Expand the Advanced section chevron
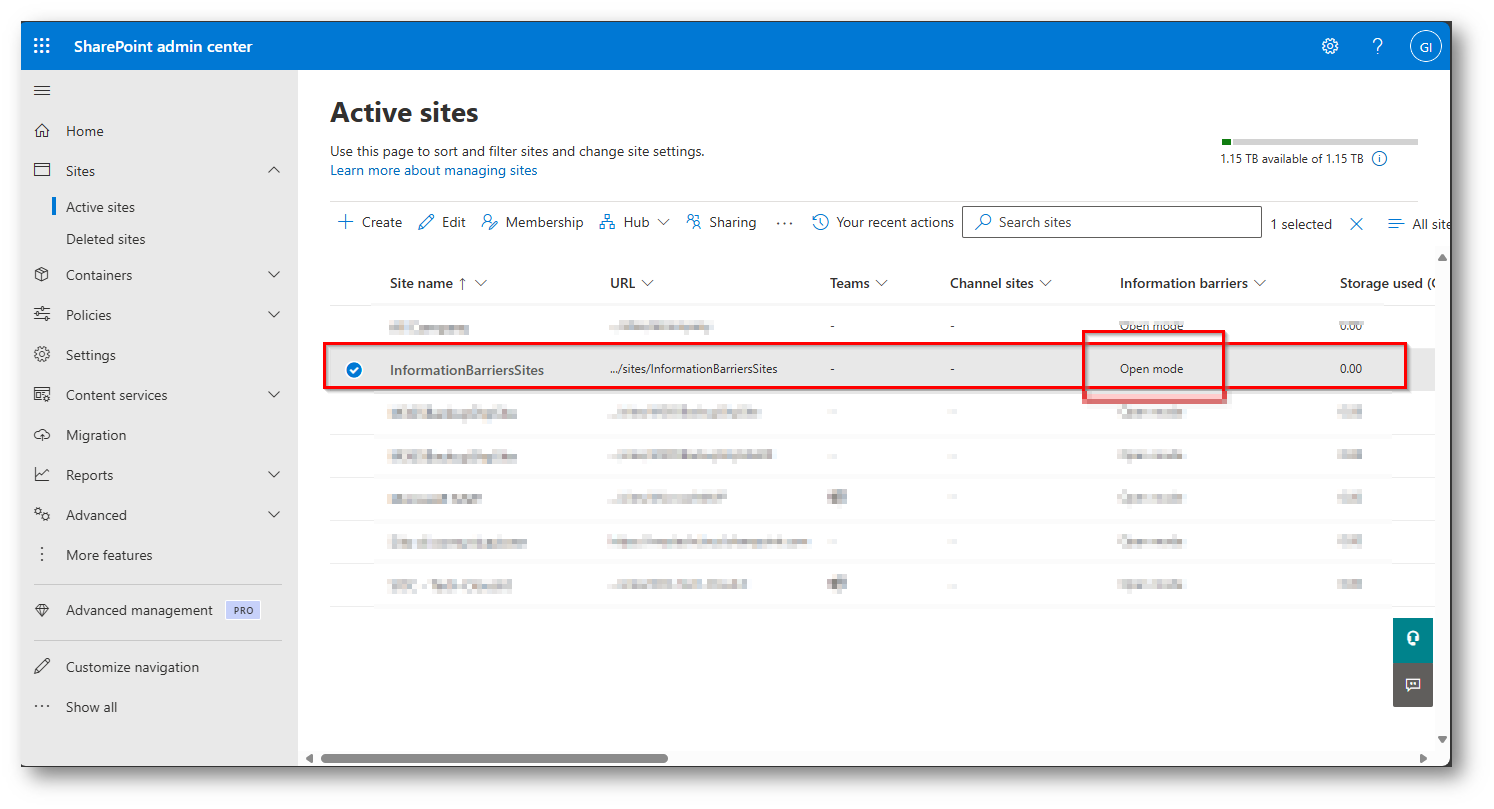Viewport: 1494px width, 809px height. 274,515
